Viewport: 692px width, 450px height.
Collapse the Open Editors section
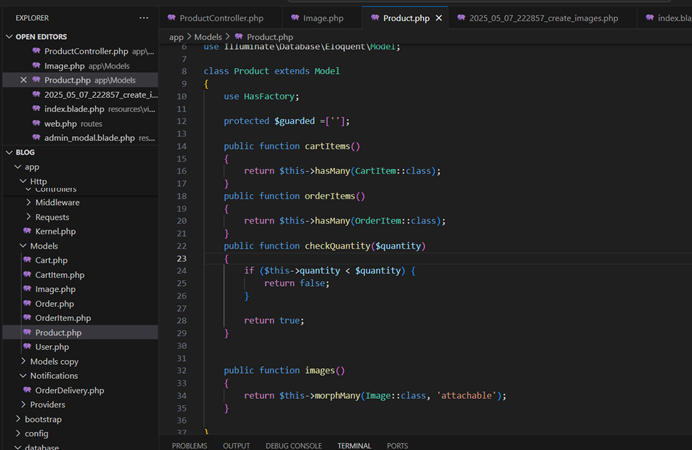pyautogui.click(x=8, y=36)
